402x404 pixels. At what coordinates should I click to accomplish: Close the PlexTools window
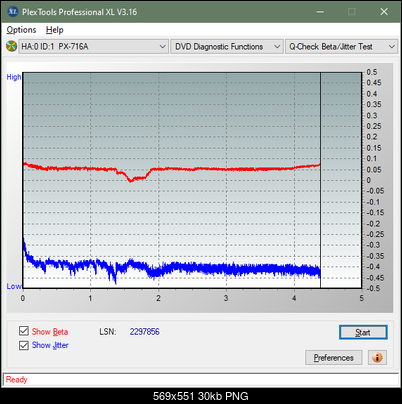pyautogui.click(x=384, y=12)
